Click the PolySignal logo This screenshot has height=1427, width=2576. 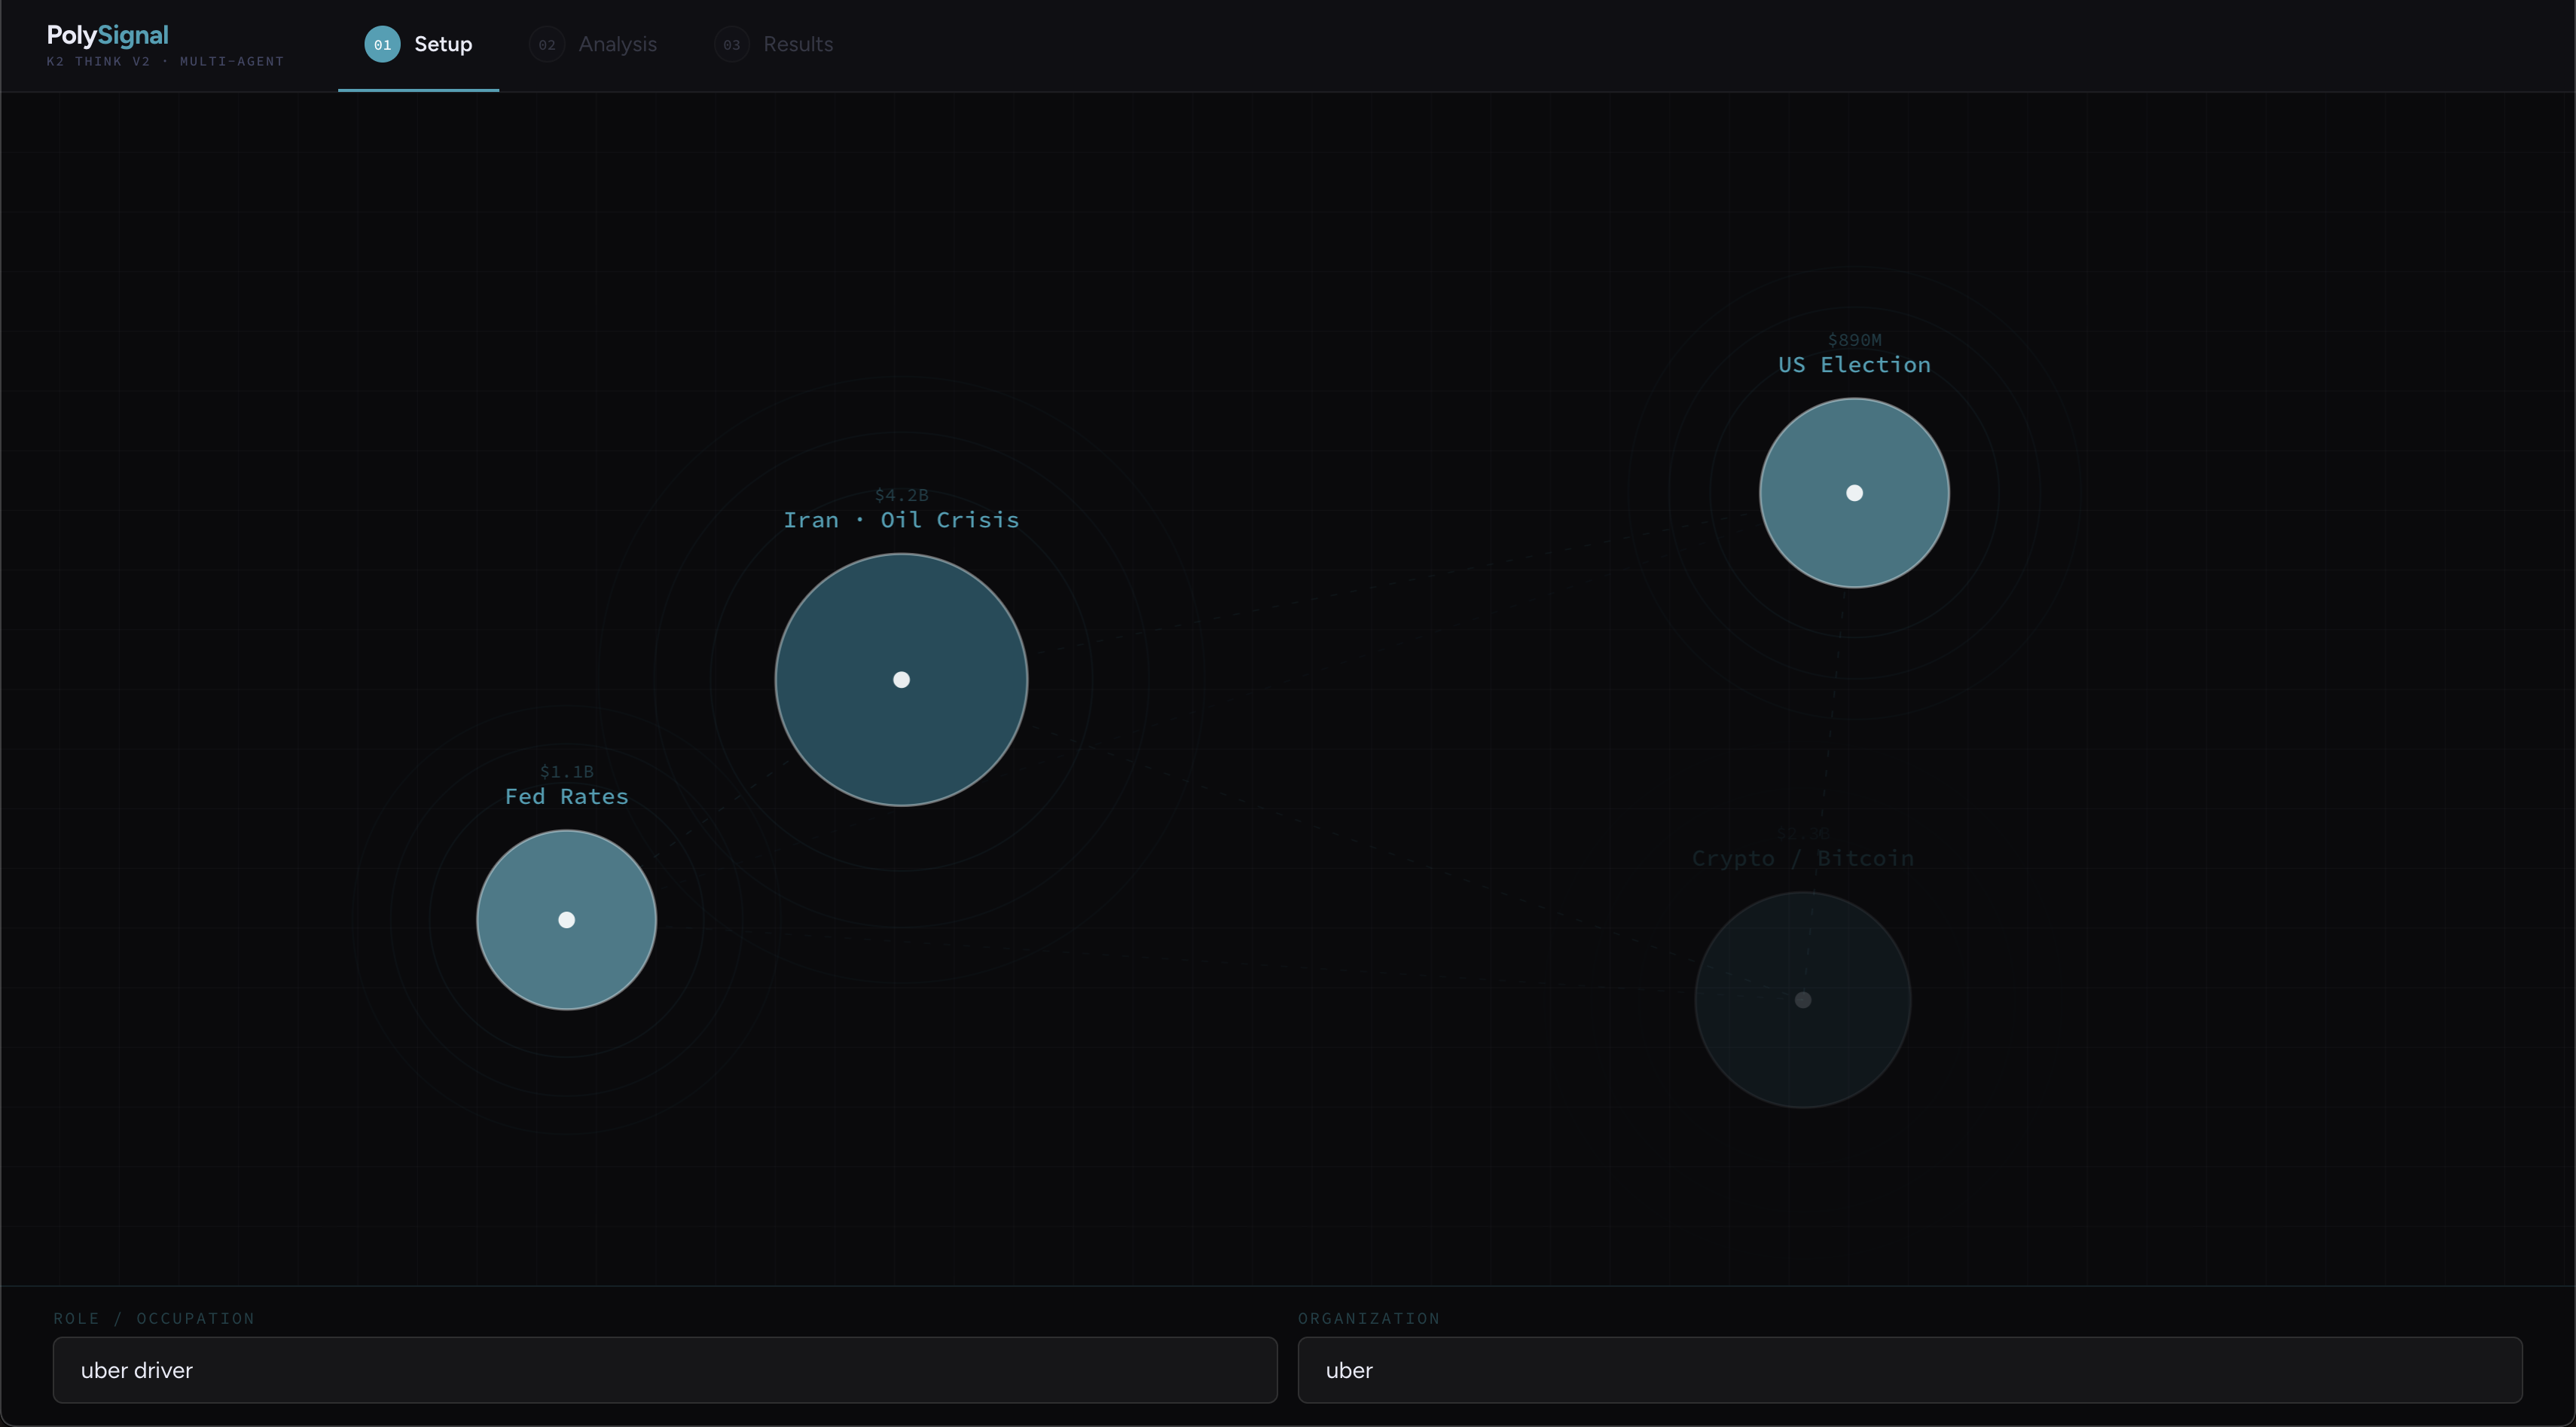(x=108, y=36)
